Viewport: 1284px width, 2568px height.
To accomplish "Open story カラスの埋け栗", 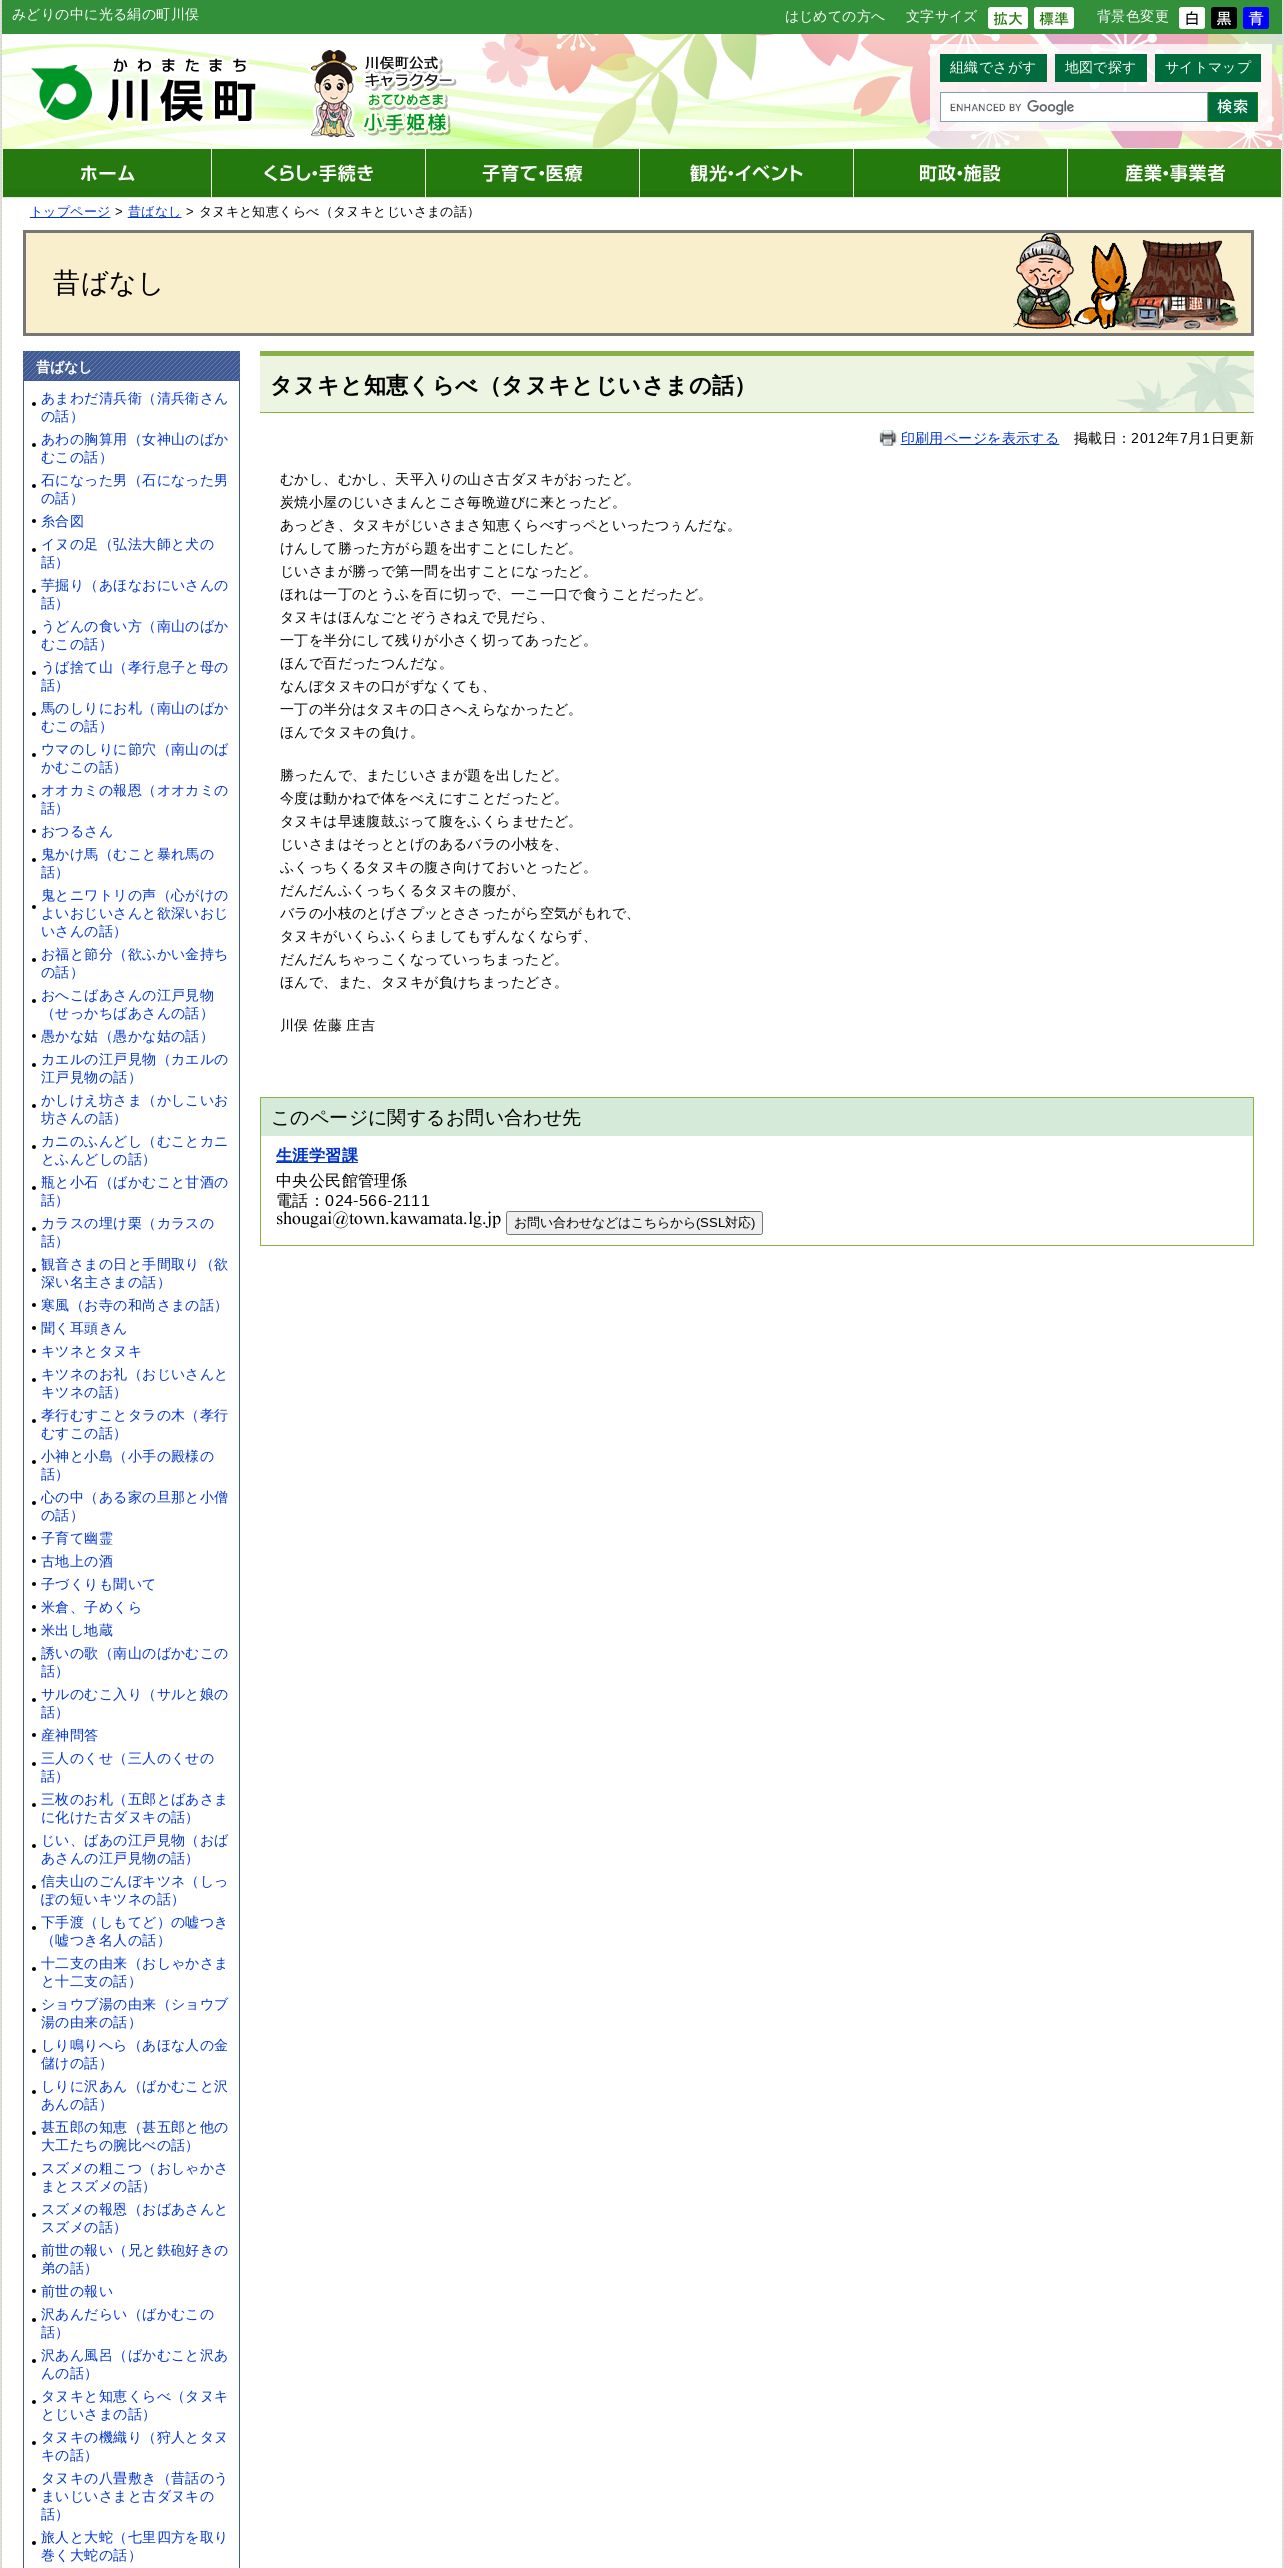I will pos(127,1232).
